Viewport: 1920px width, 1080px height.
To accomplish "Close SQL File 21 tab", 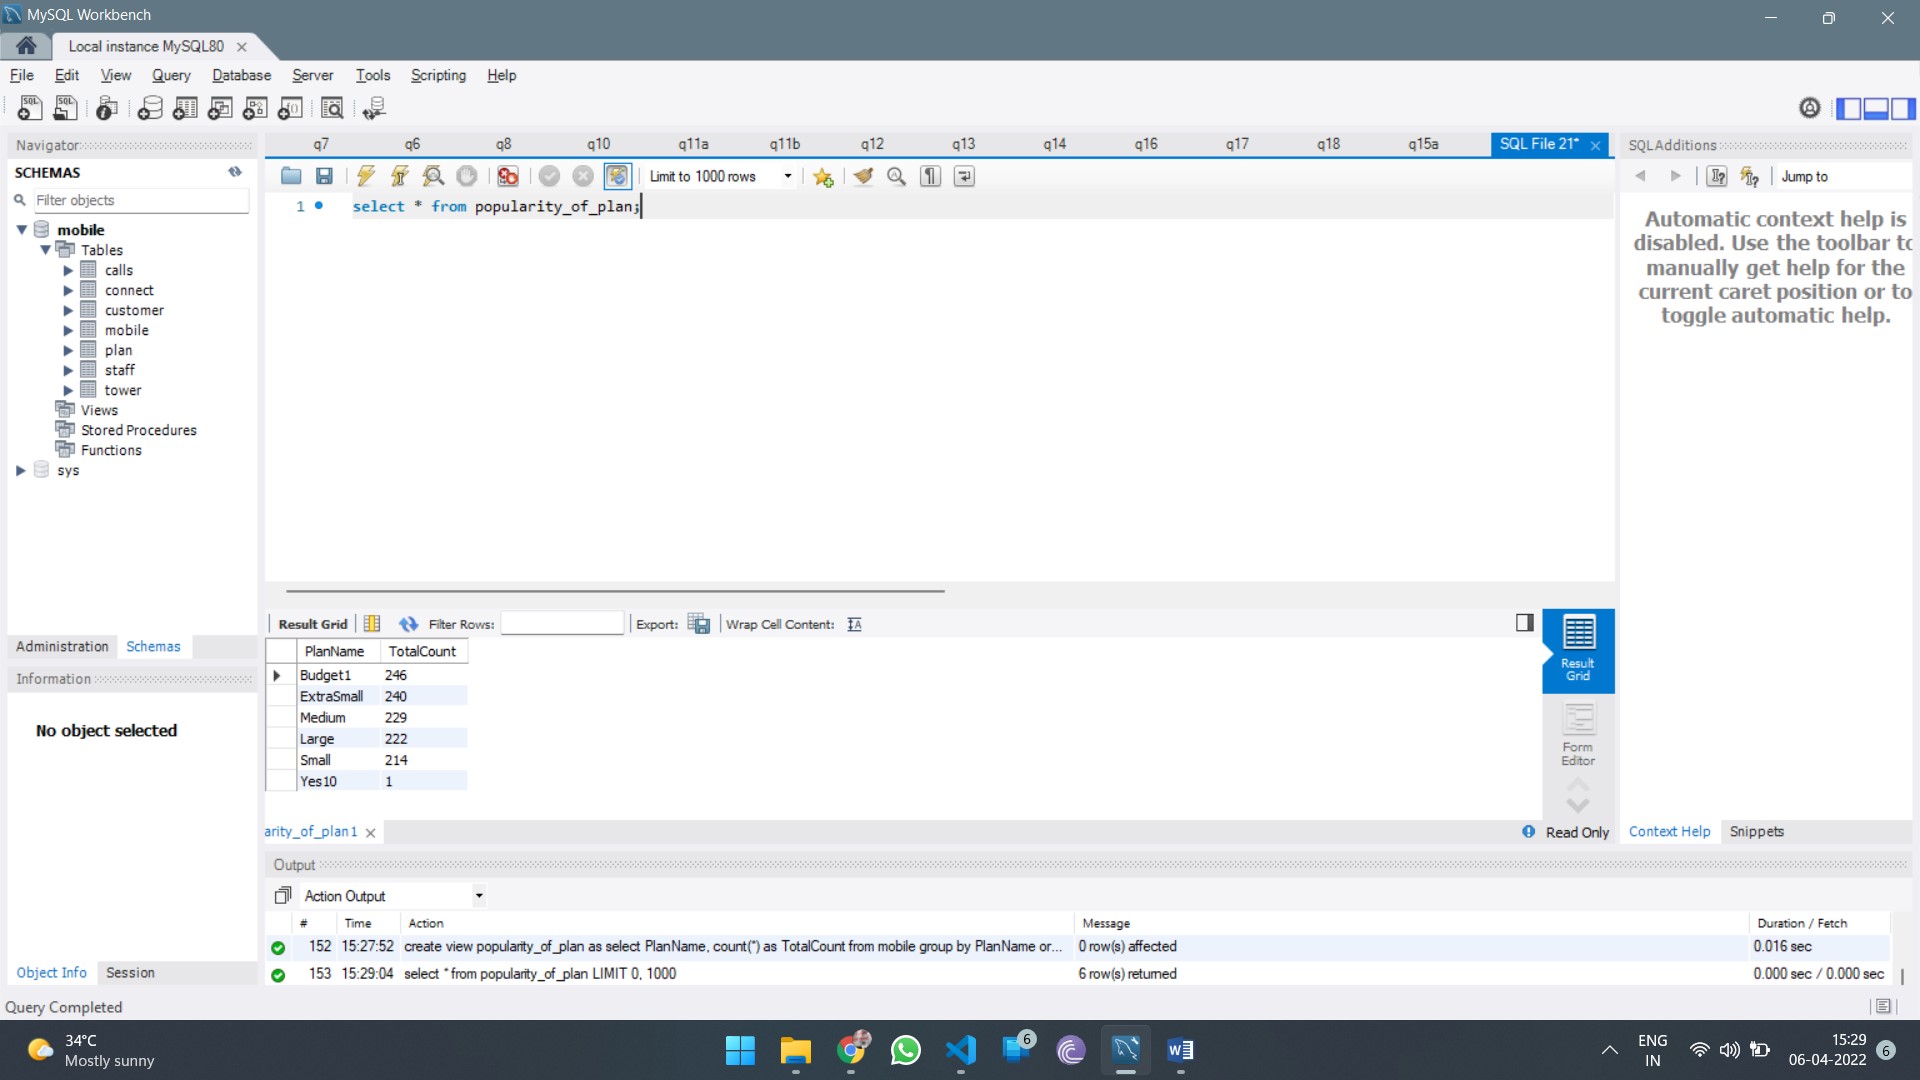I will point(1596,145).
